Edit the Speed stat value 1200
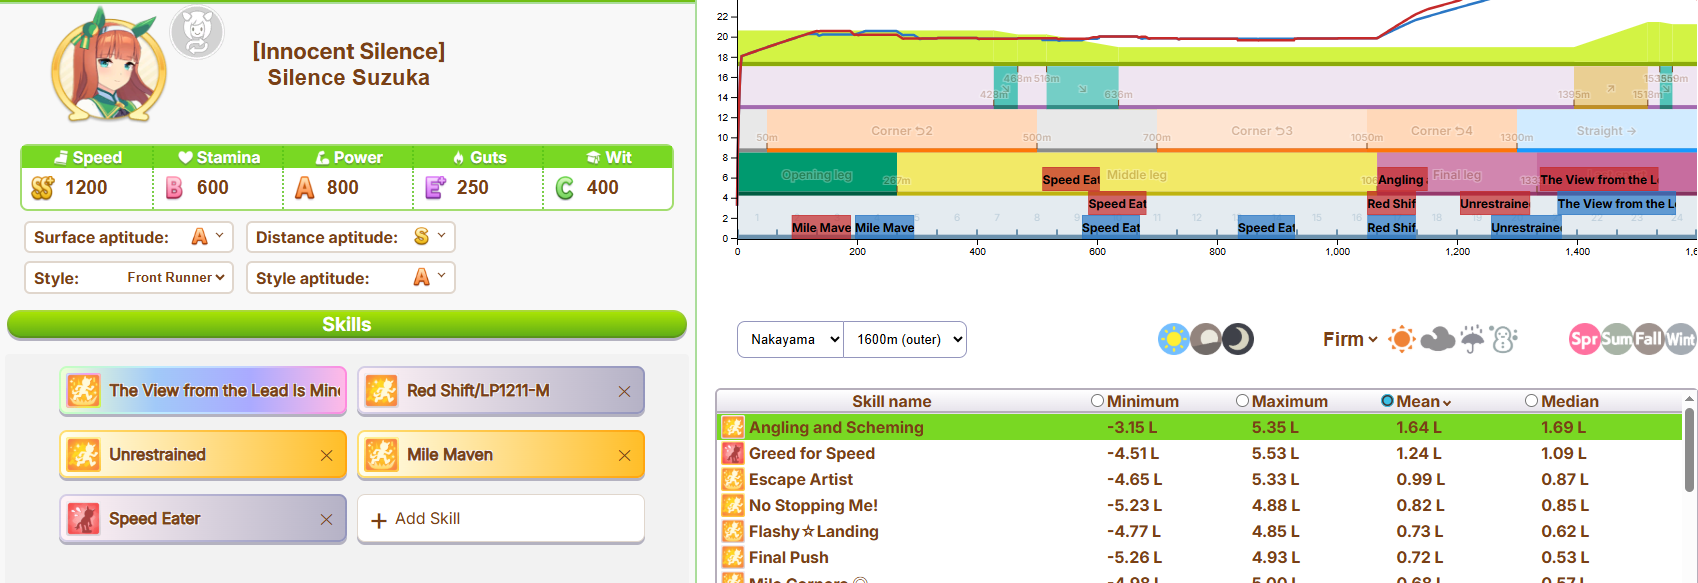1698x583 pixels. click(86, 188)
